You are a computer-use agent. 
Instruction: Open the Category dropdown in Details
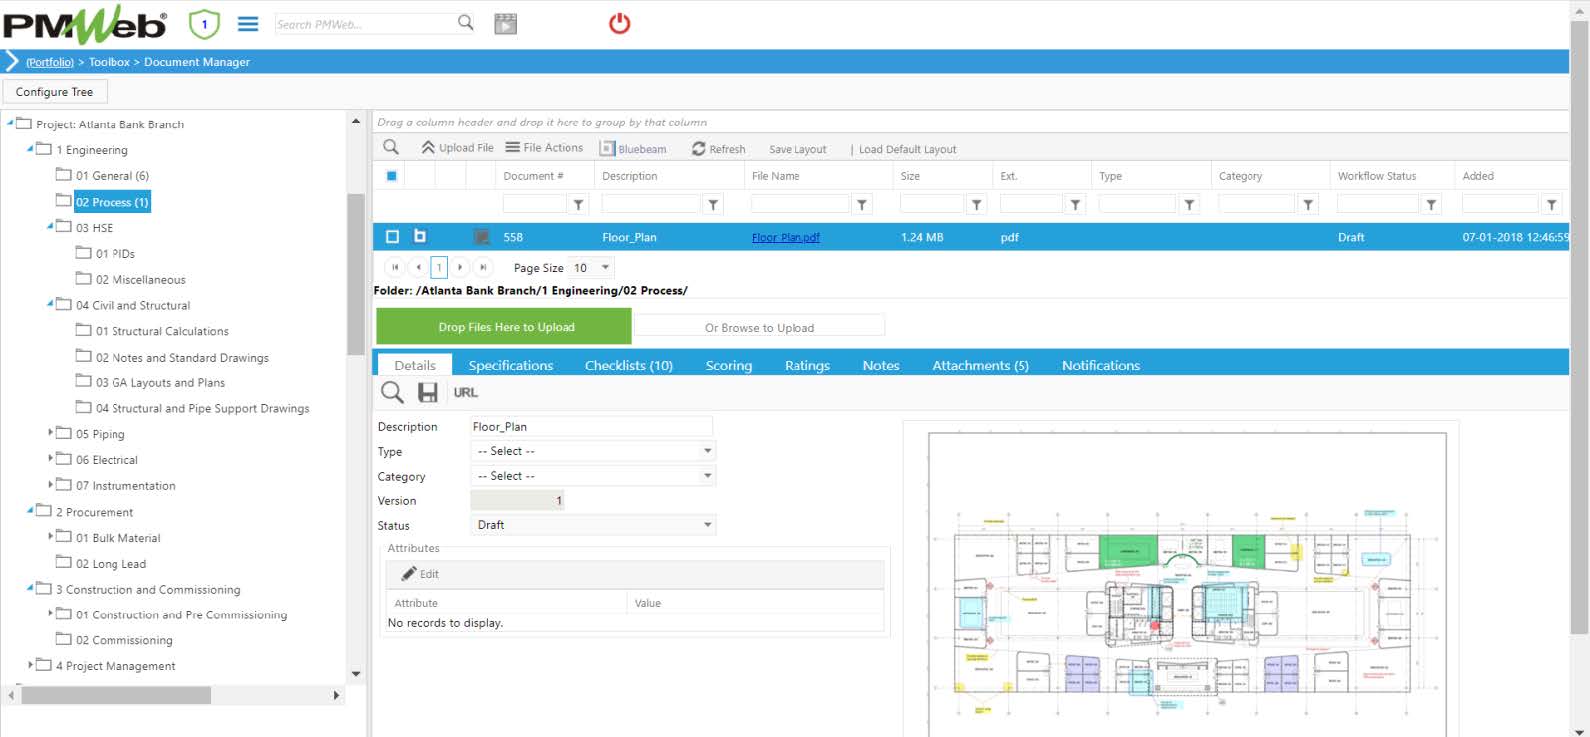coord(593,476)
